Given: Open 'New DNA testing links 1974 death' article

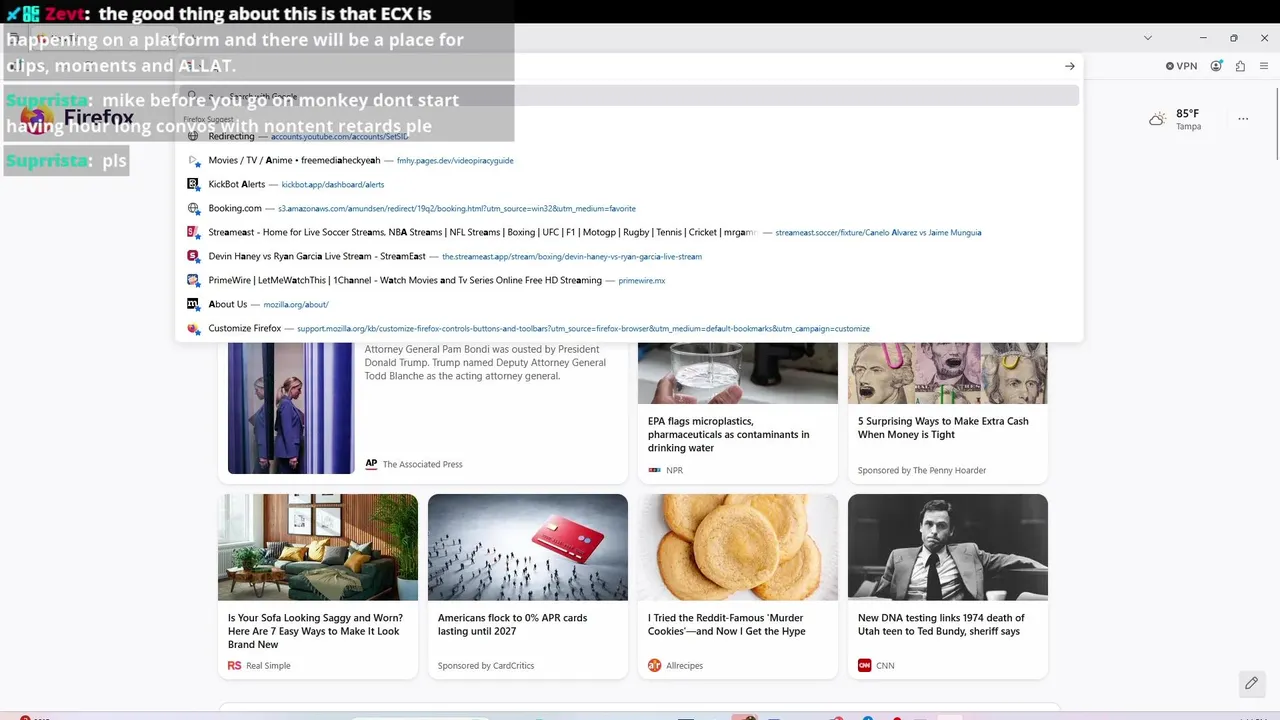Looking at the screenshot, I should point(941,624).
